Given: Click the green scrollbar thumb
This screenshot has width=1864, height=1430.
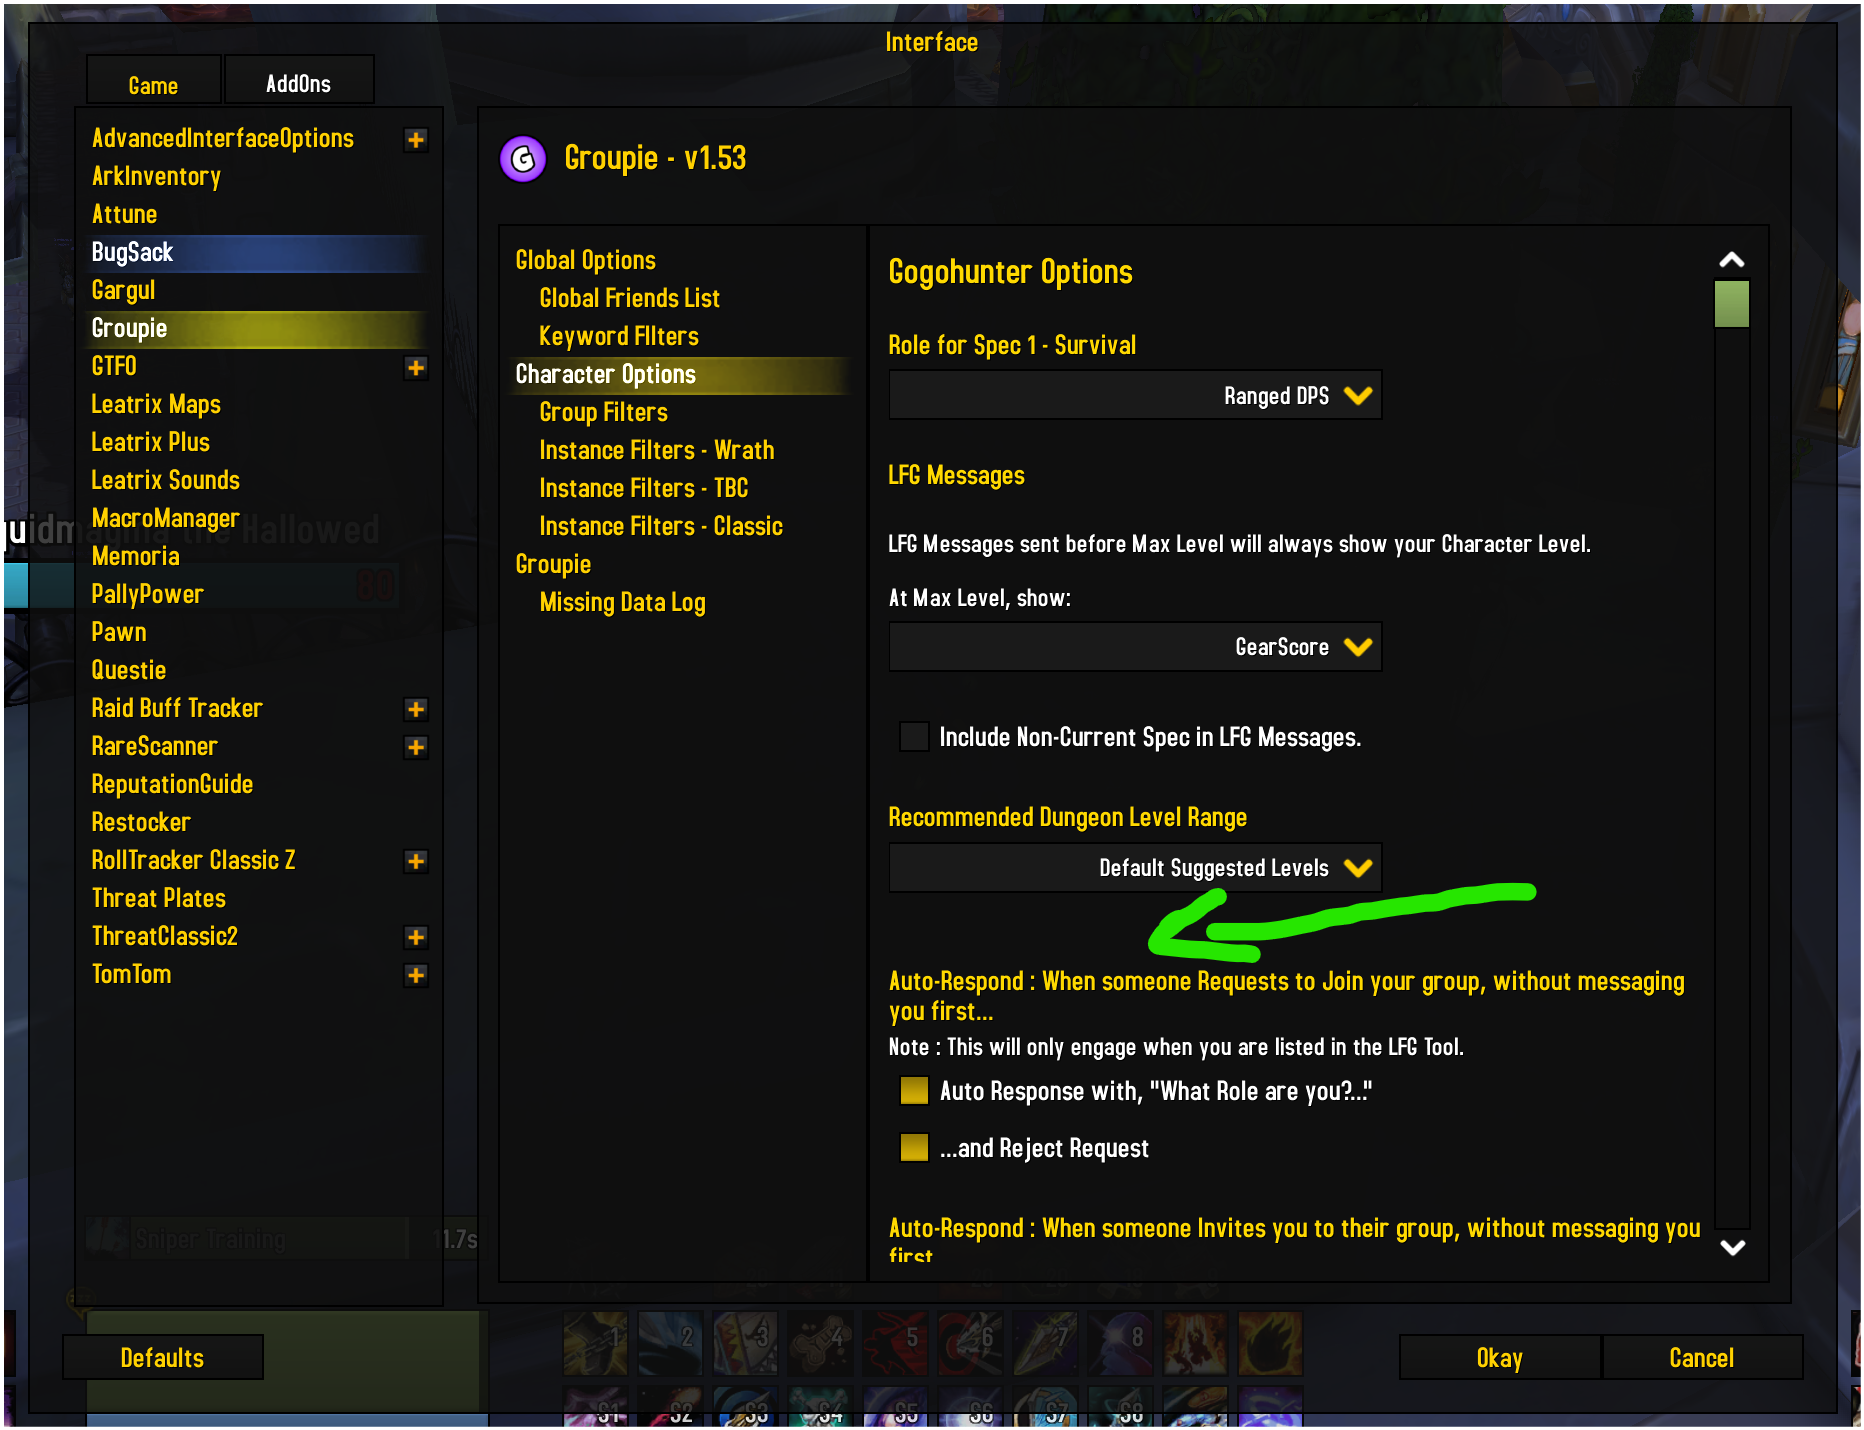Looking at the screenshot, I should [x=1732, y=304].
